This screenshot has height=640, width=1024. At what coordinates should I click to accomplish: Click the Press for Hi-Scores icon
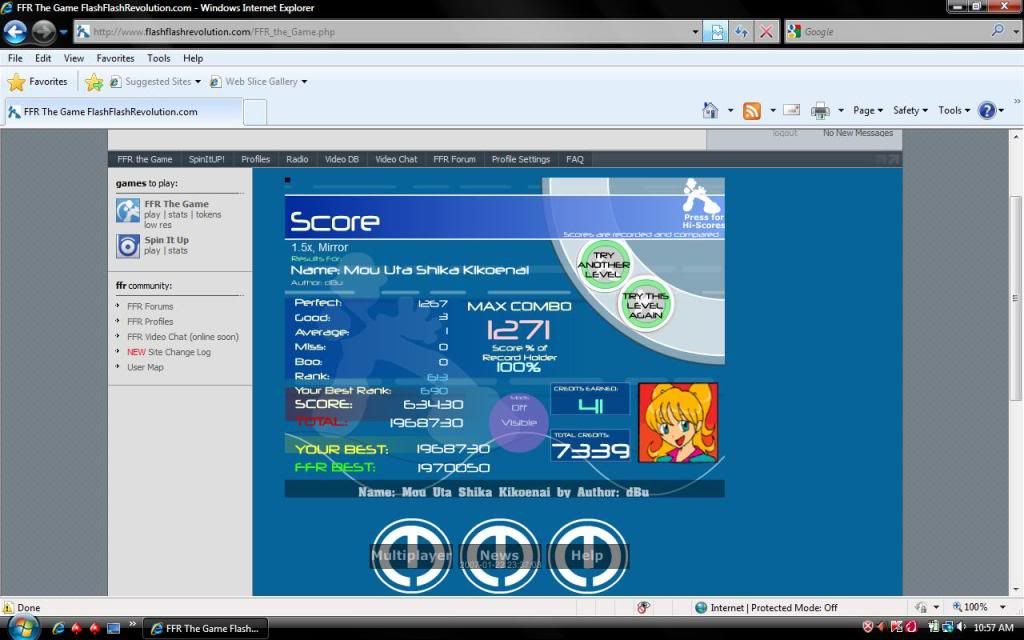pos(701,195)
